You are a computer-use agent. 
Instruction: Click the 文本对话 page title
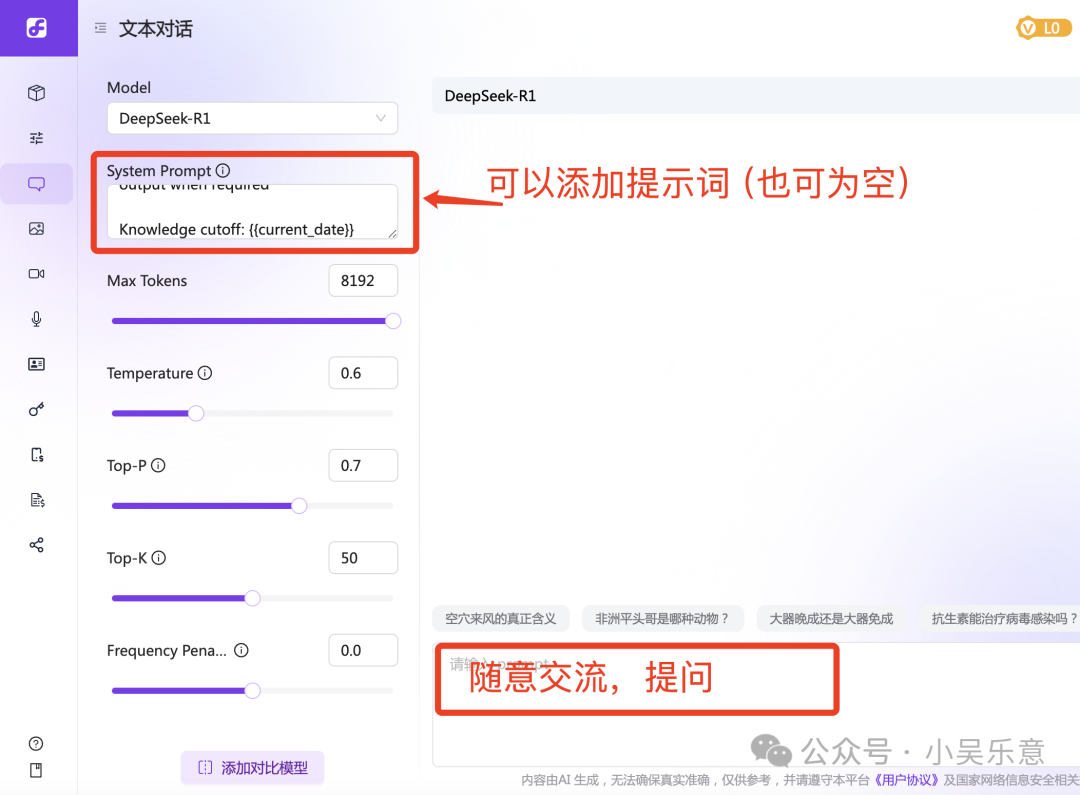click(156, 28)
